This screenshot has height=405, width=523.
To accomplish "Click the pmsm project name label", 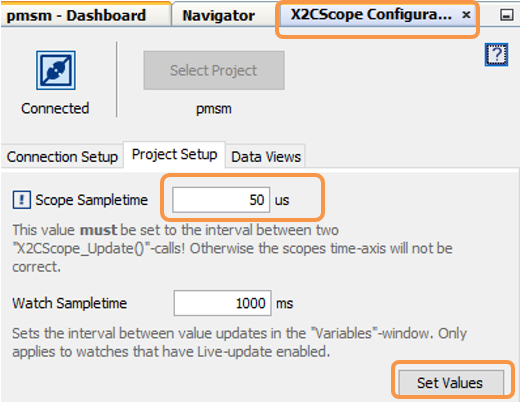I will [214, 109].
